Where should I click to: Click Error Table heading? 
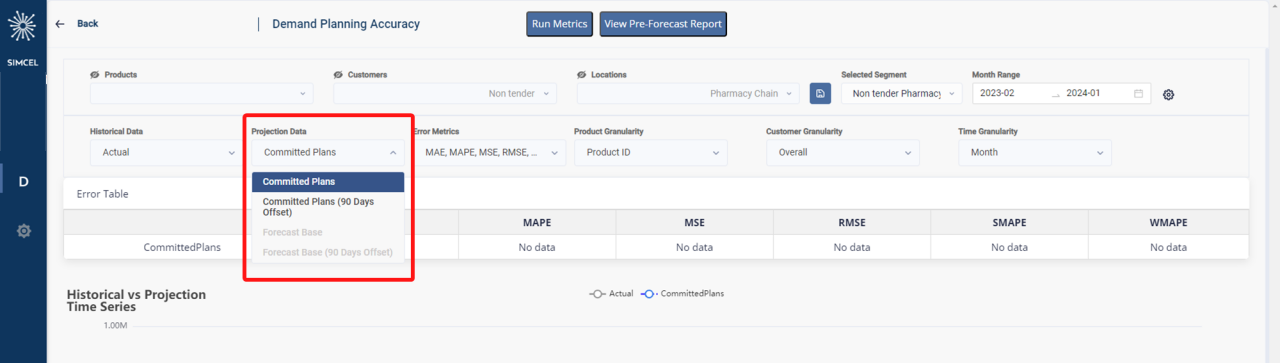(x=103, y=194)
